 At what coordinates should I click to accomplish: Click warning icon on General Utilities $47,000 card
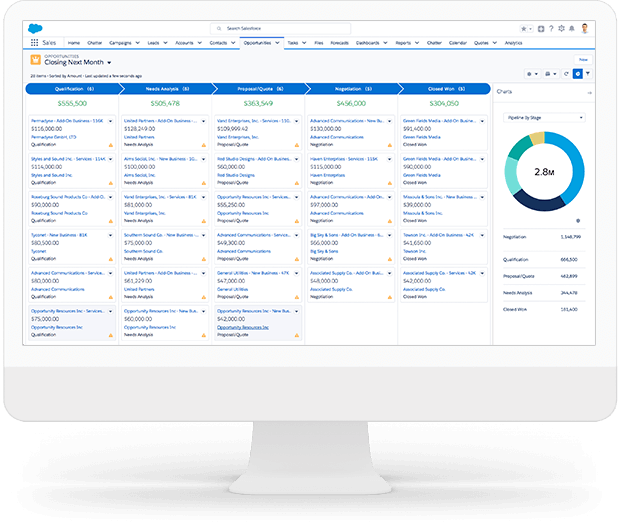click(x=297, y=297)
